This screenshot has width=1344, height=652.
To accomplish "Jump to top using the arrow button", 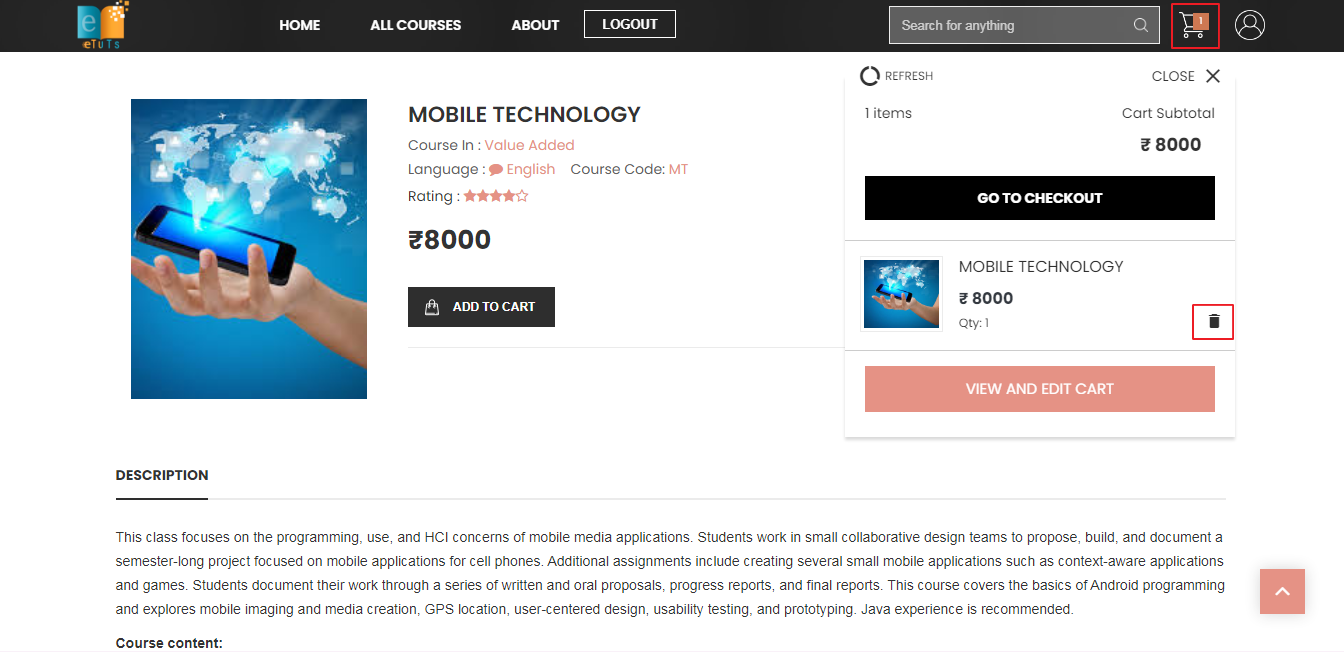I will (x=1282, y=591).
